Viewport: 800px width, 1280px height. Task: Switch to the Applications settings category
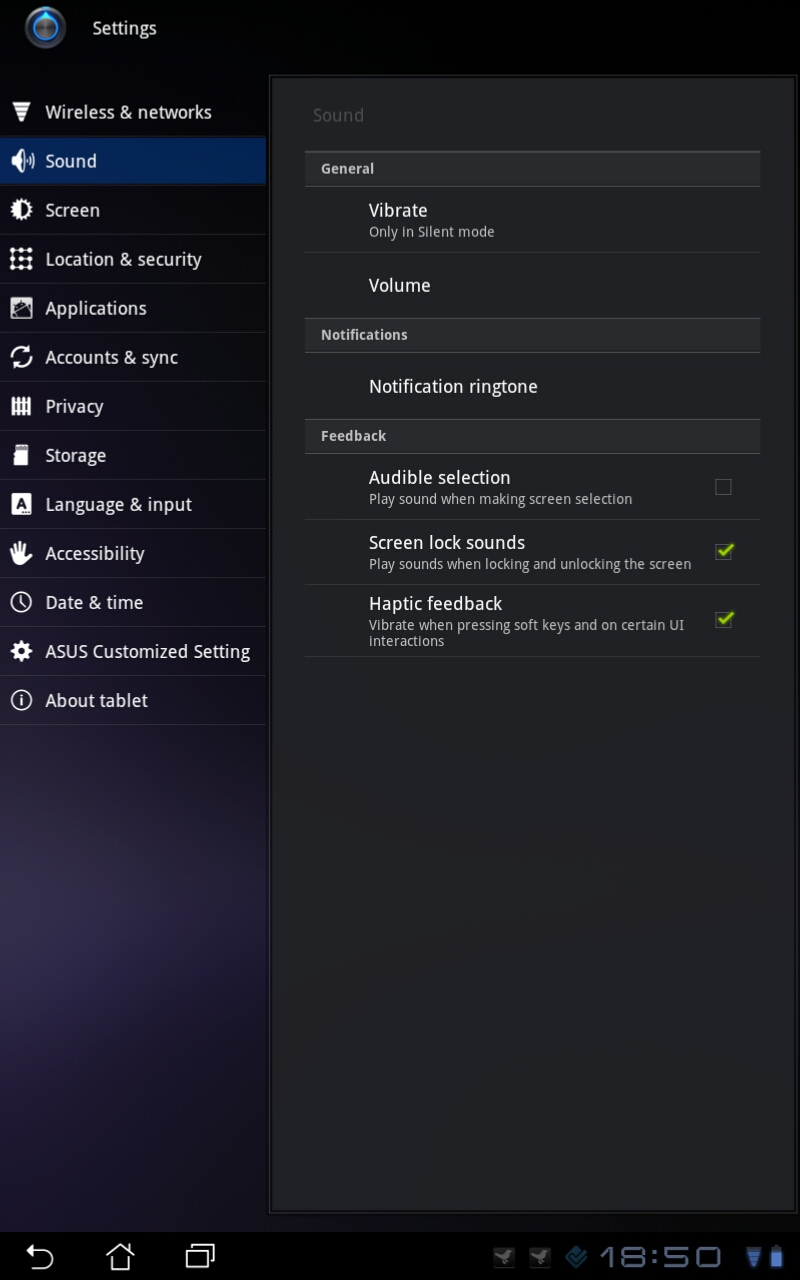click(96, 308)
